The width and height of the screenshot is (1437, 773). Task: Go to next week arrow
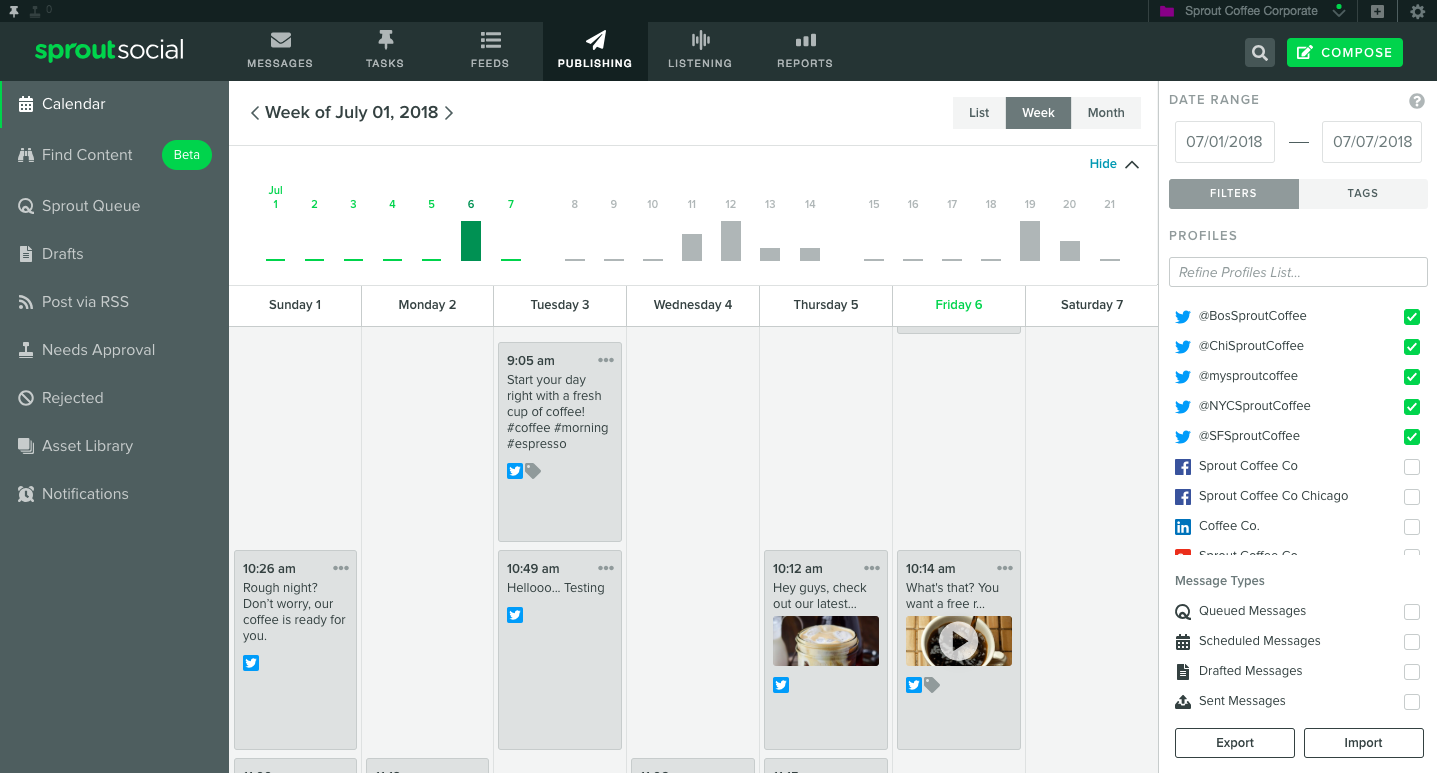pyautogui.click(x=449, y=113)
